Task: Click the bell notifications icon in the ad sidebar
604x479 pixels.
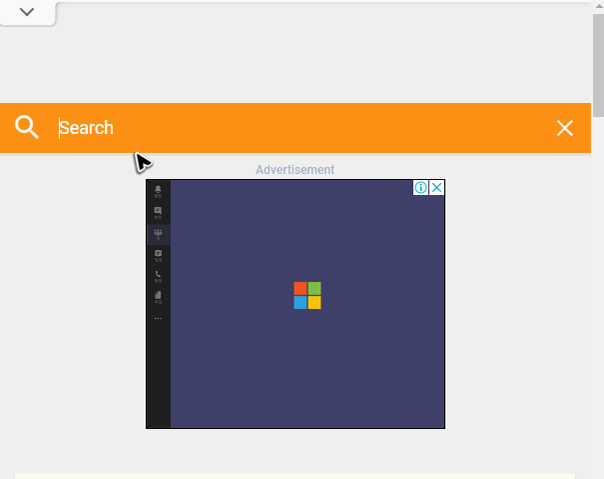Action: pyautogui.click(x=158, y=191)
